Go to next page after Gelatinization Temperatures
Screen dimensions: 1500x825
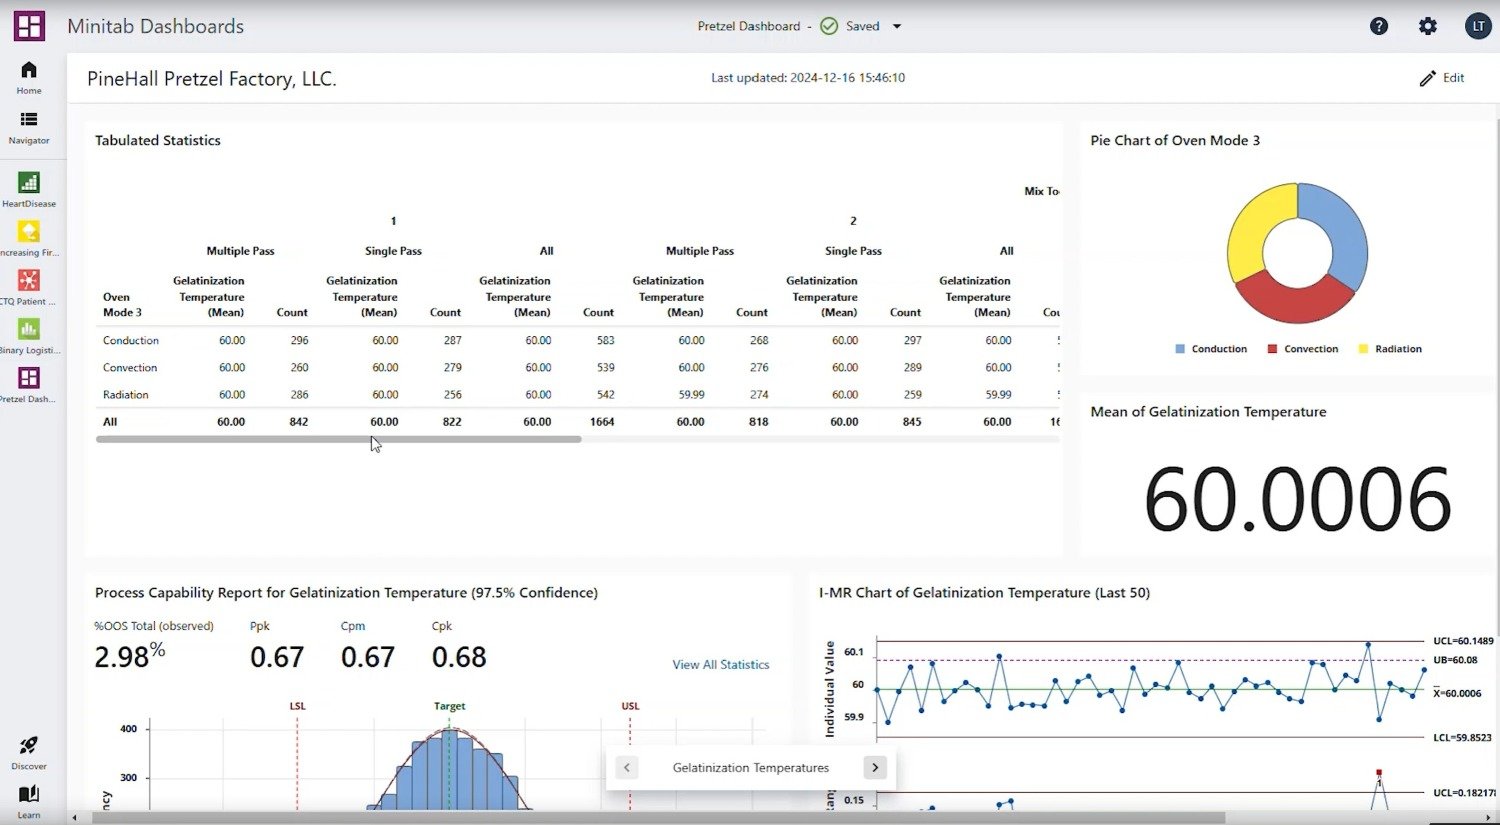(875, 768)
